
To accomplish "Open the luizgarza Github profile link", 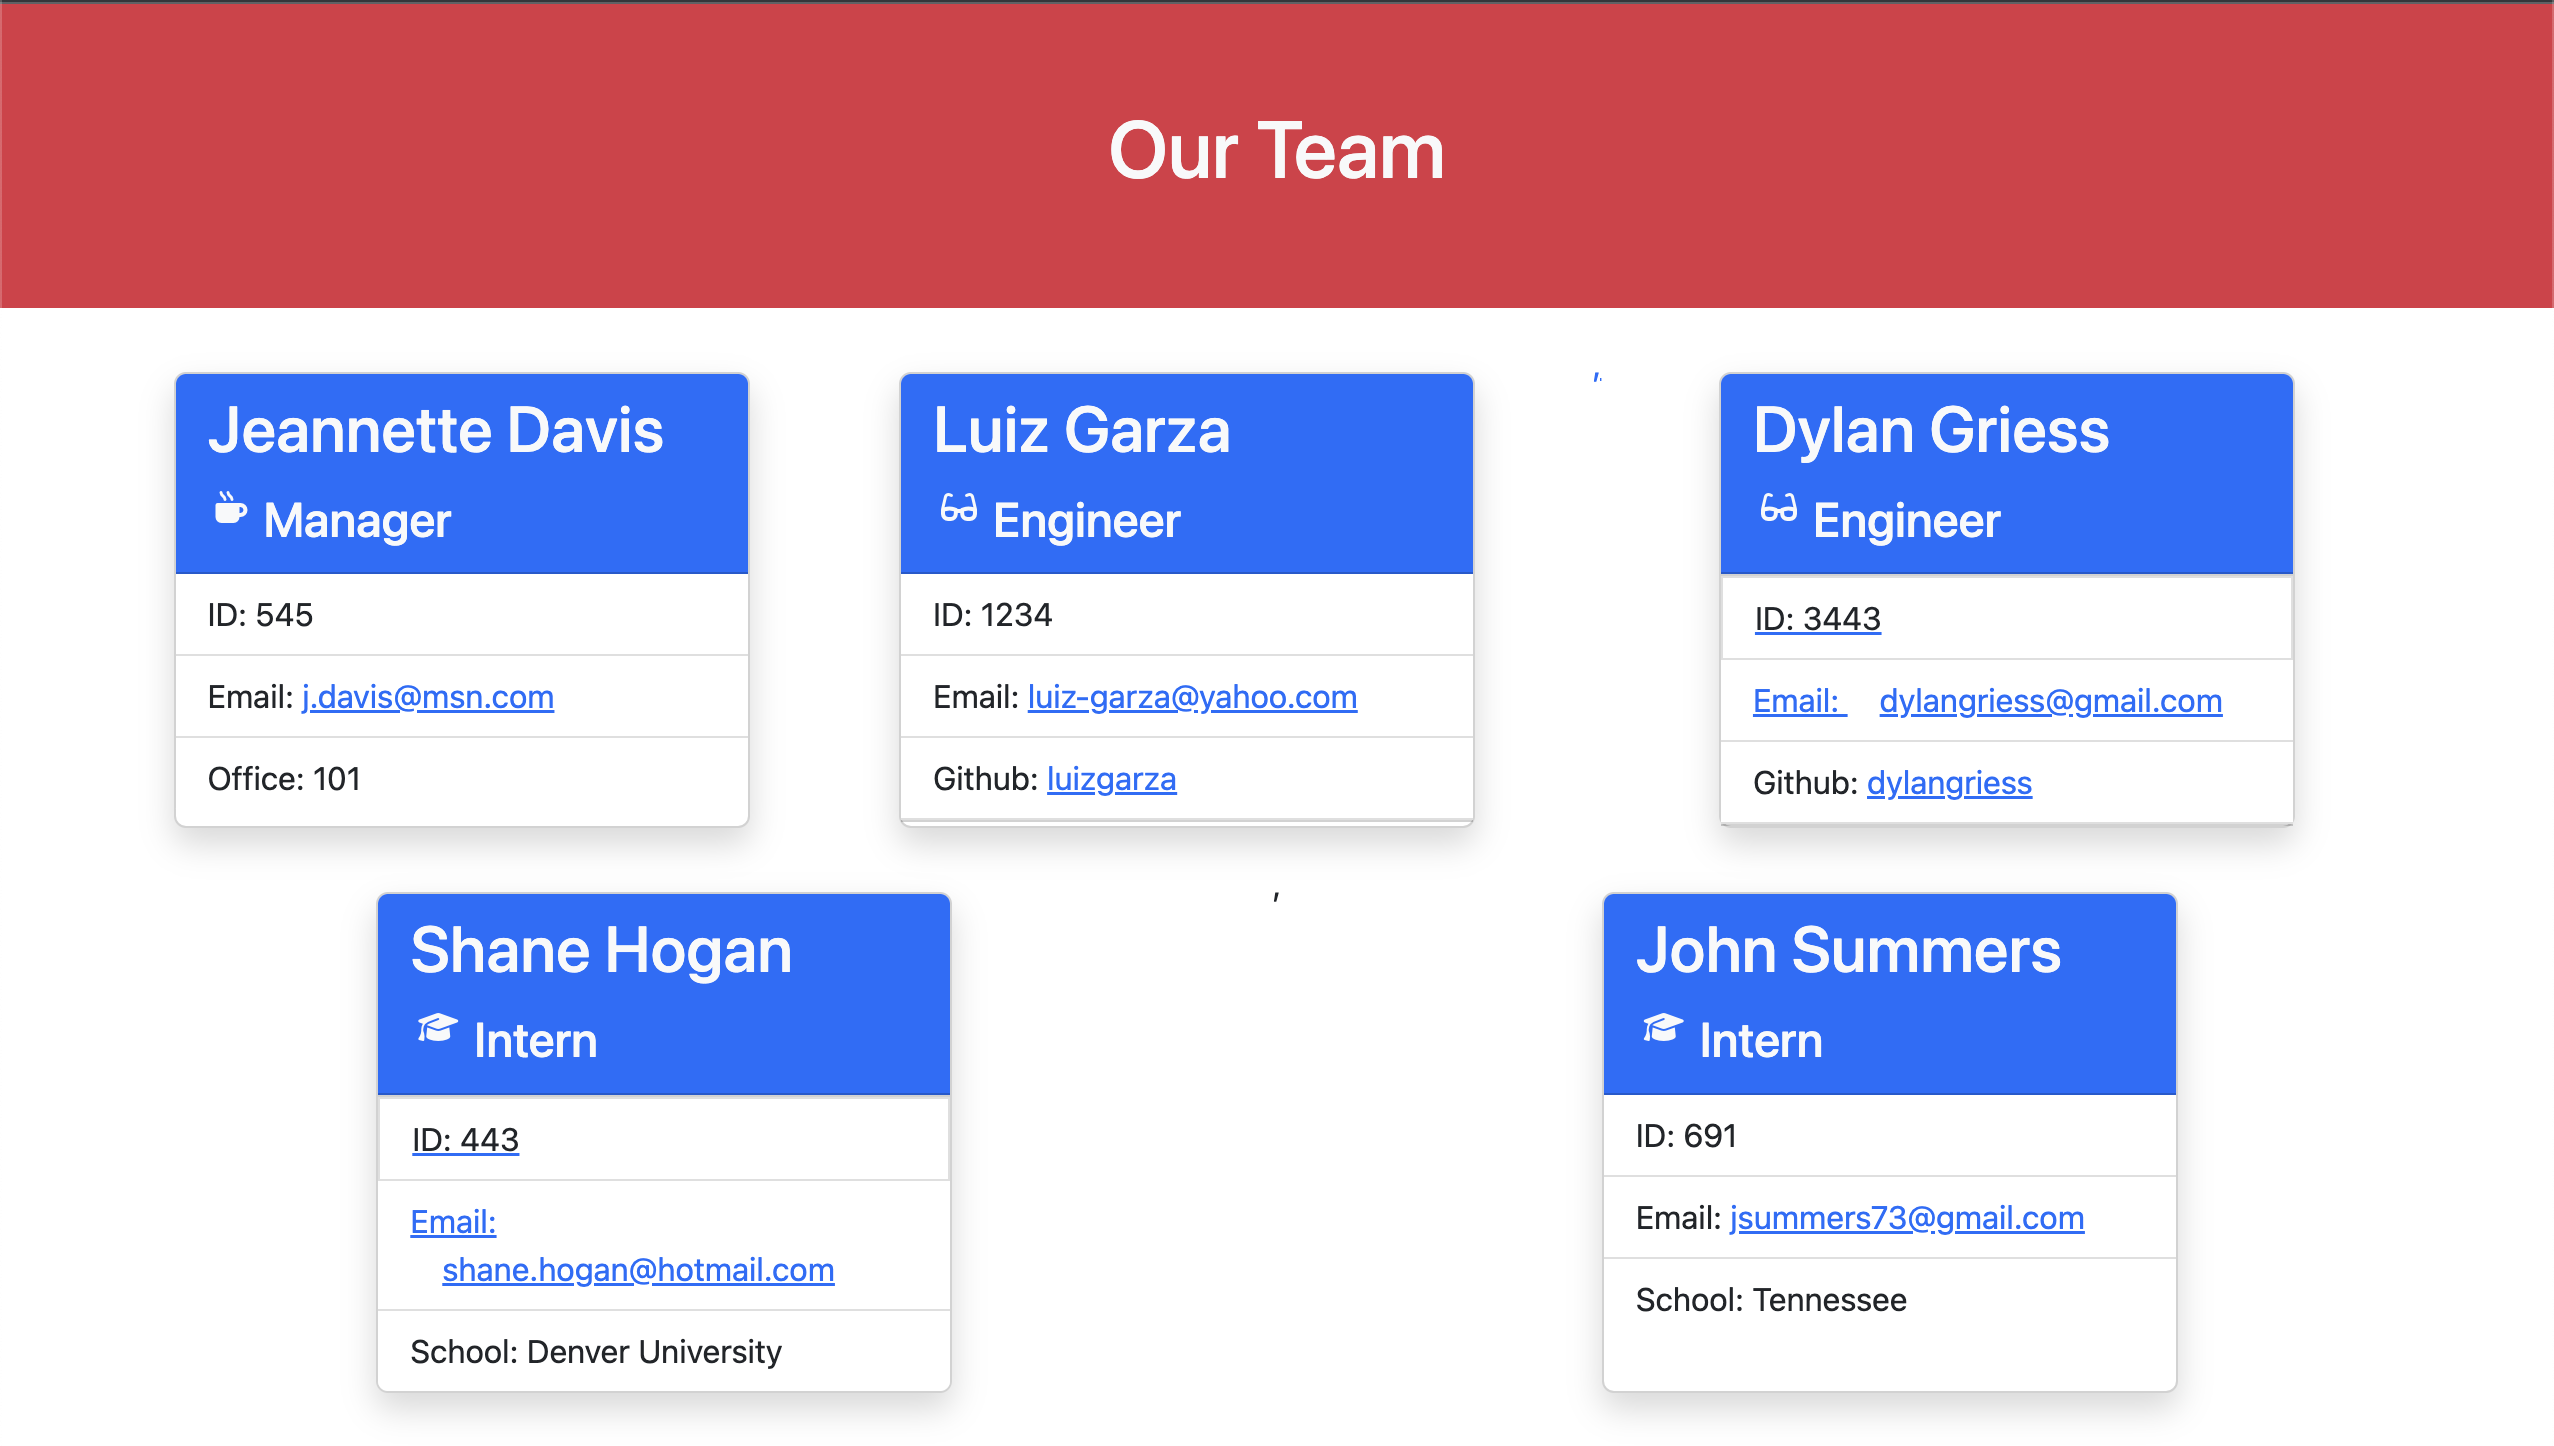I will (x=1112, y=778).
